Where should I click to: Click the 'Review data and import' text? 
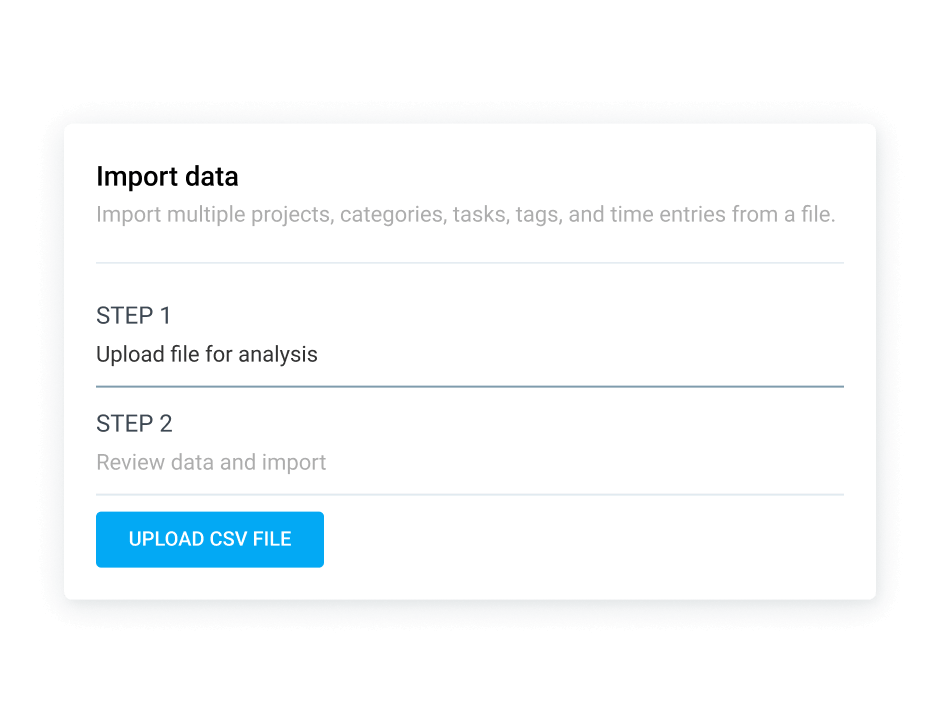pos(211,462)
